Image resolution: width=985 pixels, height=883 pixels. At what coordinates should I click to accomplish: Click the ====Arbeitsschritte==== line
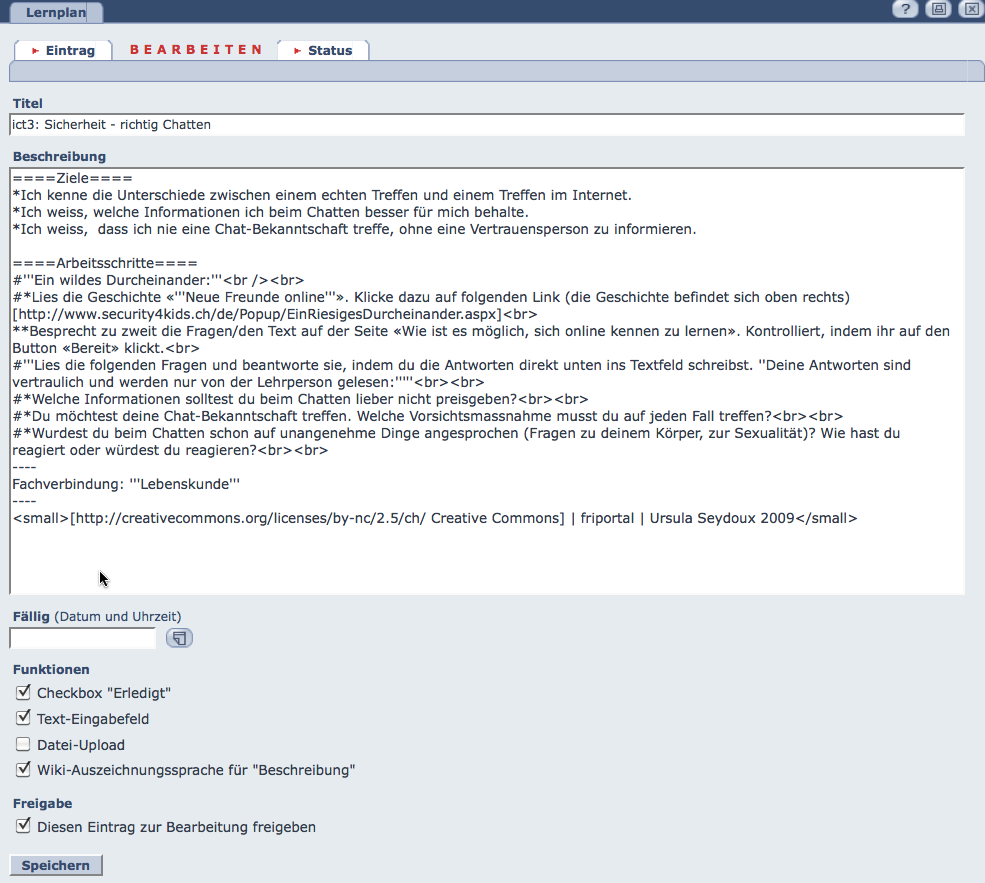point(105,263)
